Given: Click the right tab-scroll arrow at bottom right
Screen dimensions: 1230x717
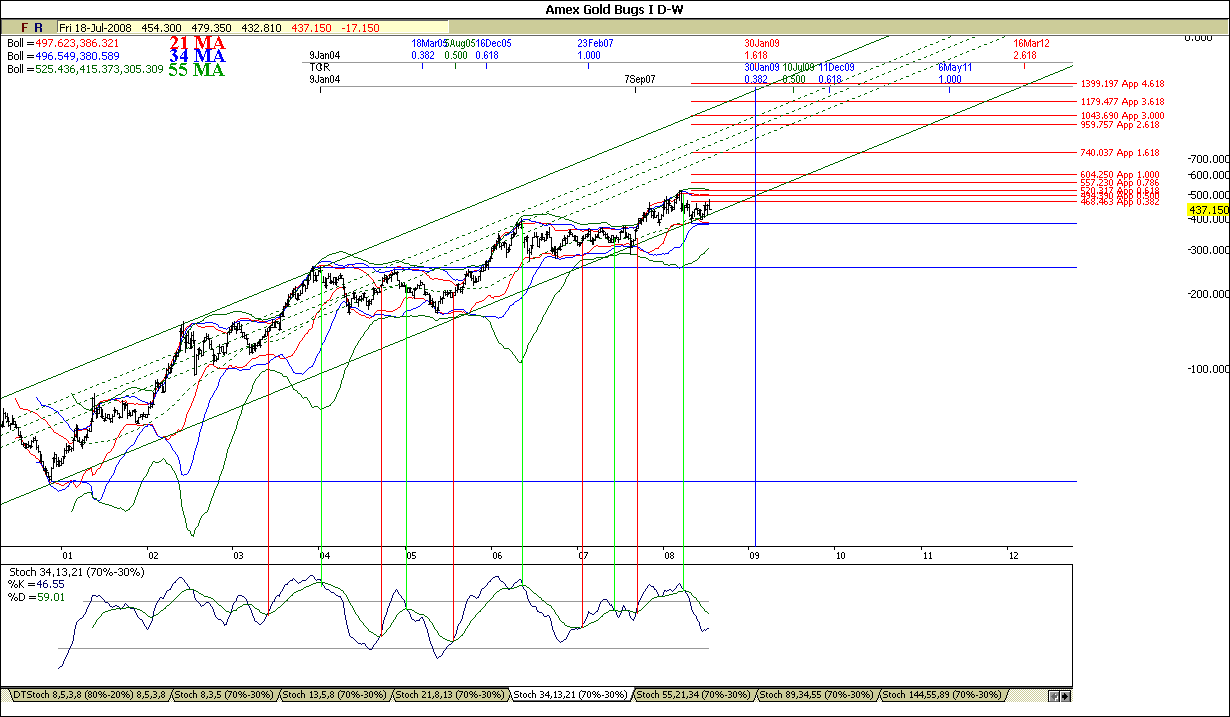Looking at the screenshot, I should pyautogui.click(x=1065, y=695).
